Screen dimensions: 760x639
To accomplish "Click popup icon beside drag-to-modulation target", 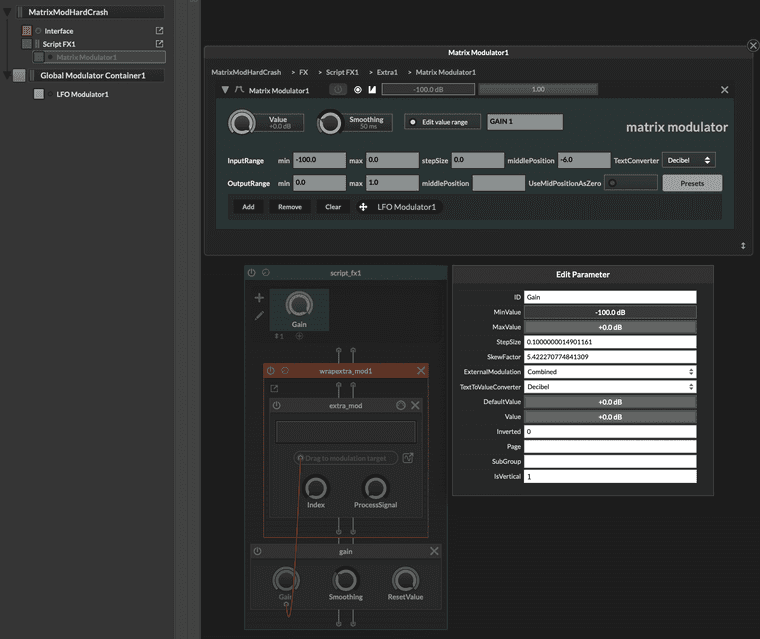I will pos(408,458).
